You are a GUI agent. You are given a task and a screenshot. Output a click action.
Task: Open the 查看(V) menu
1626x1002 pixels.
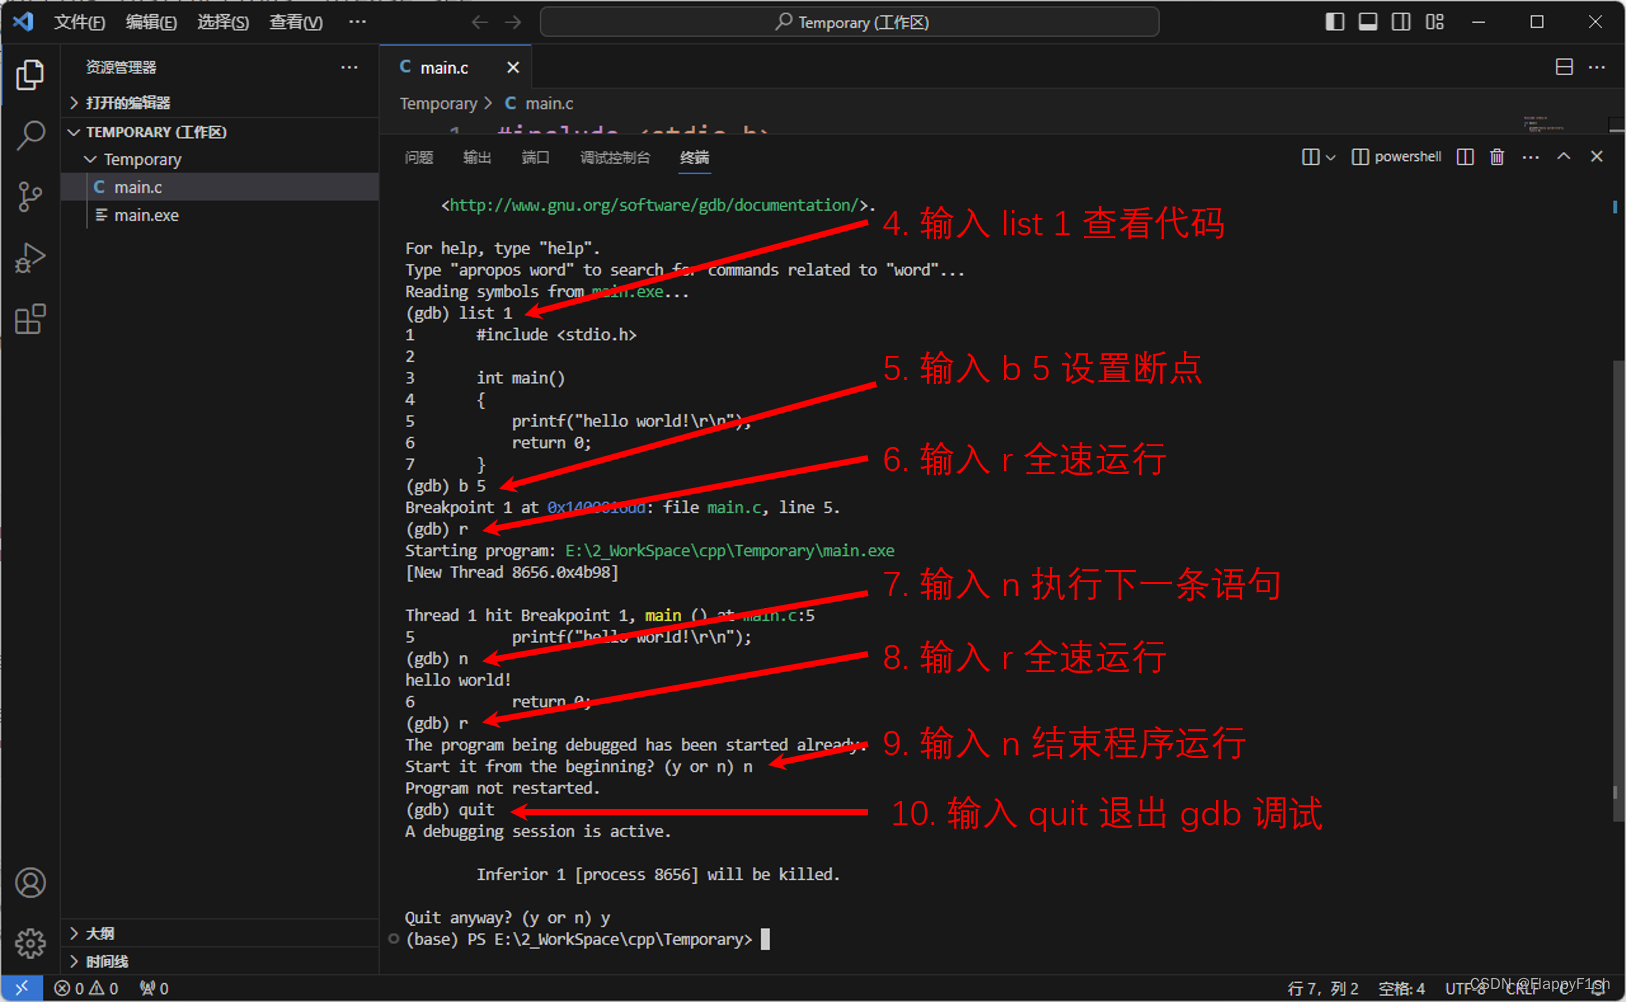(296, 22)
